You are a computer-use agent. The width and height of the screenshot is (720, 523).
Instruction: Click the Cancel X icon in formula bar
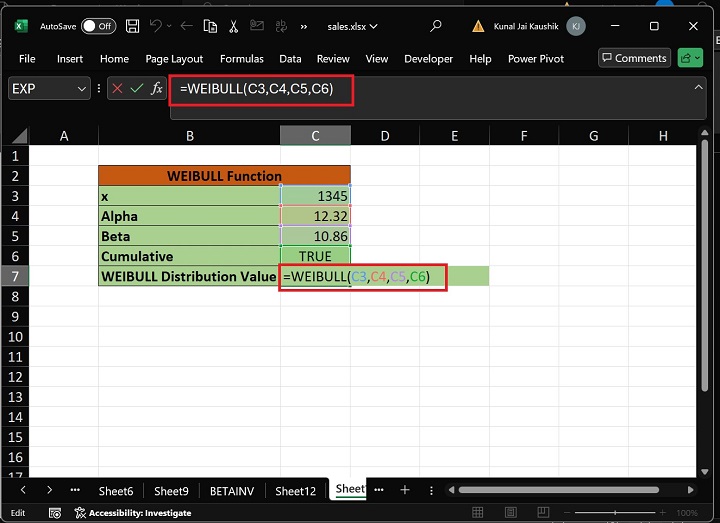pyautogui.click(x=117, y=88)
